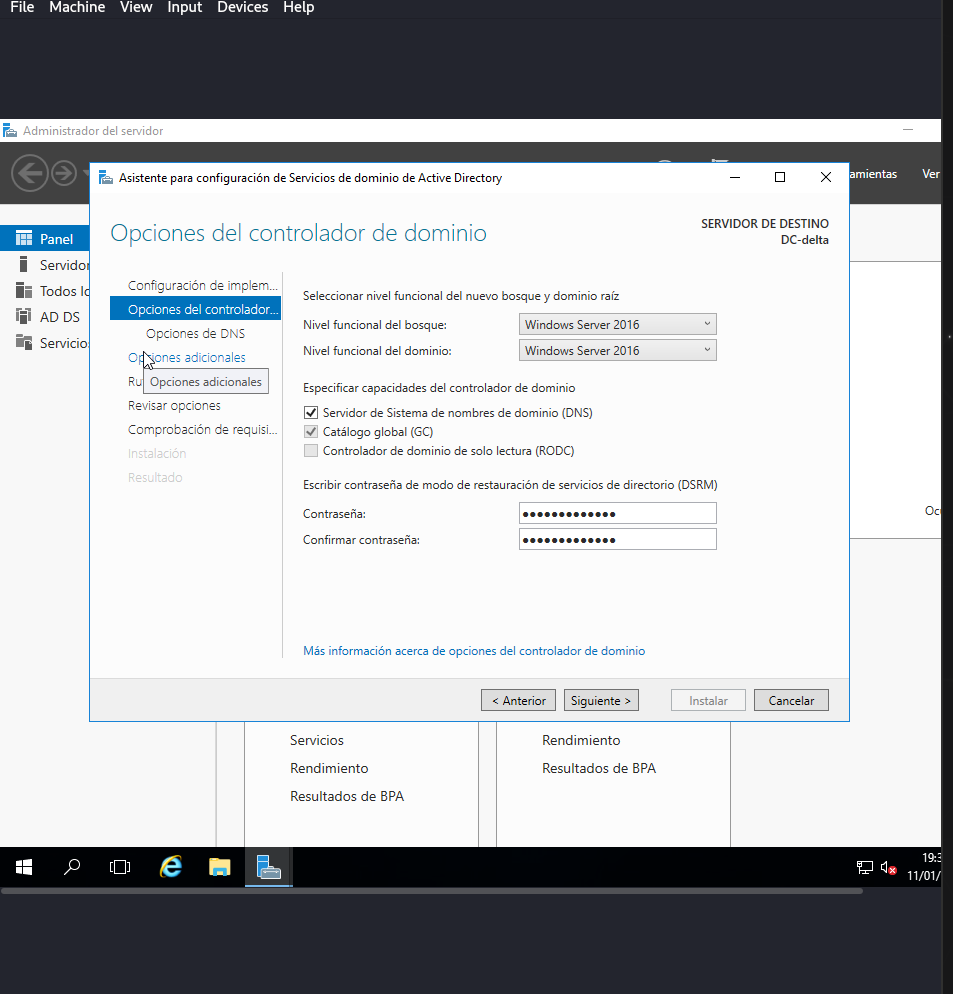Select Comprobación de requisitos step
This screenshot has height=994, width=953.
pos(203,430)
